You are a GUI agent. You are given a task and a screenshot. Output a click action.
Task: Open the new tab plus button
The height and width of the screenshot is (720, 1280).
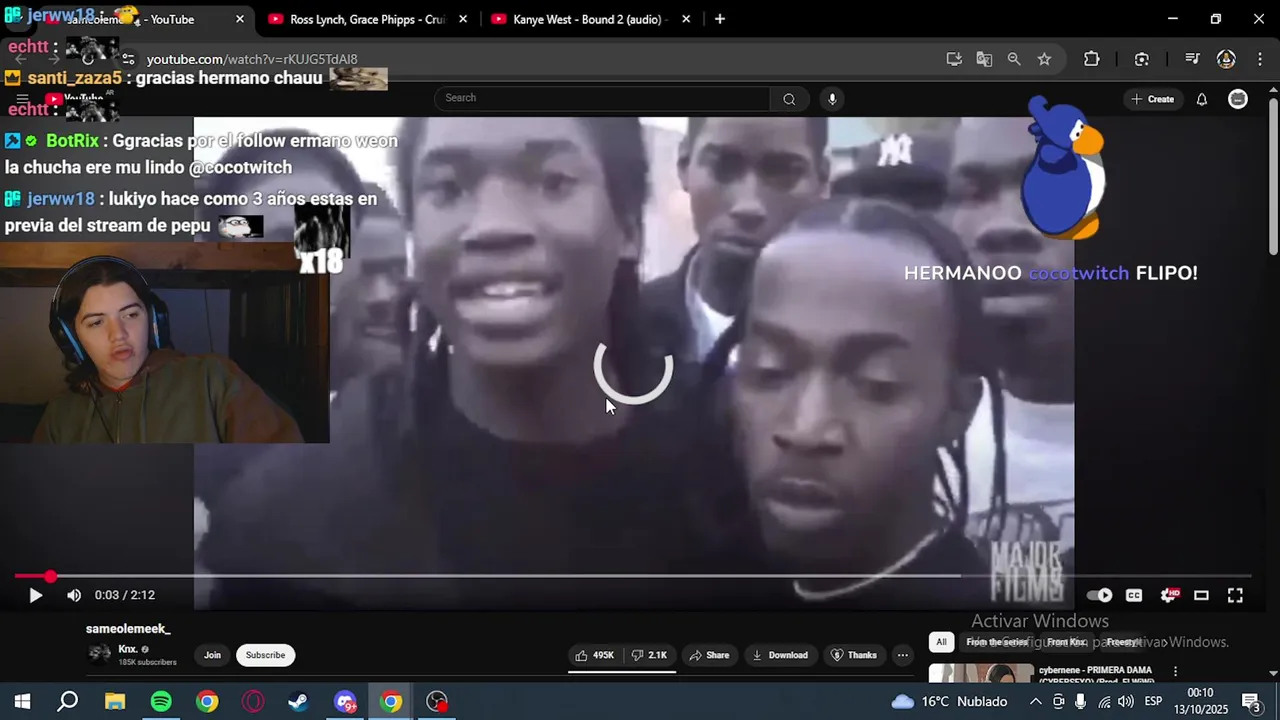point(719,19)
